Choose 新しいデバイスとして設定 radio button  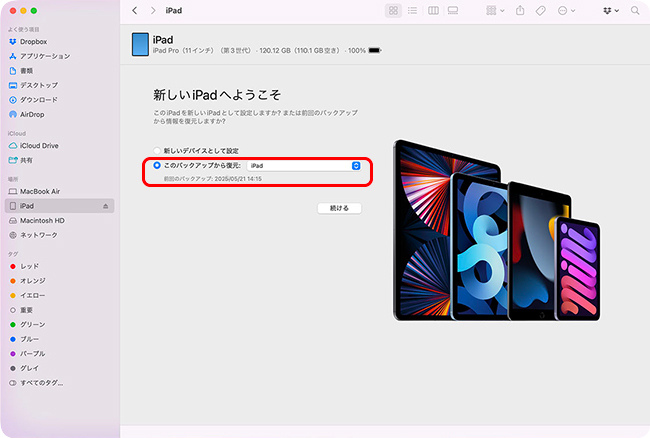(157, 150)
